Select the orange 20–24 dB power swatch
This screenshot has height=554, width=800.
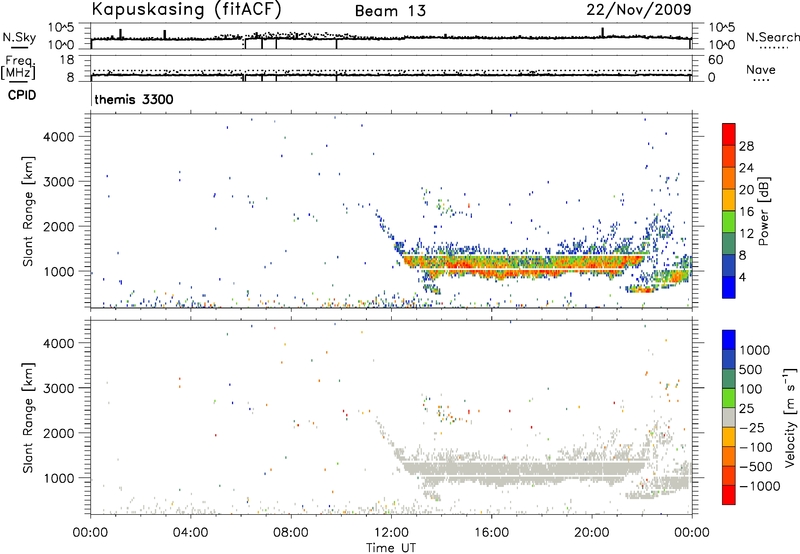point(729,178)
